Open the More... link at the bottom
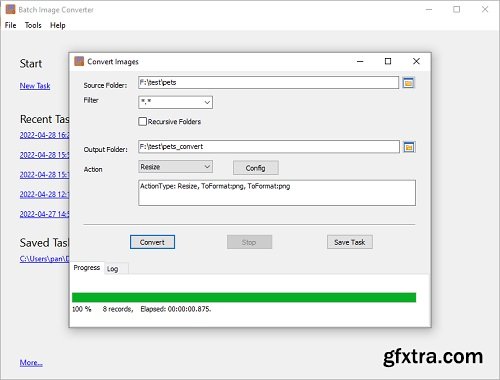This screenshot has height=380, width=500. click(x=31, y=362)
